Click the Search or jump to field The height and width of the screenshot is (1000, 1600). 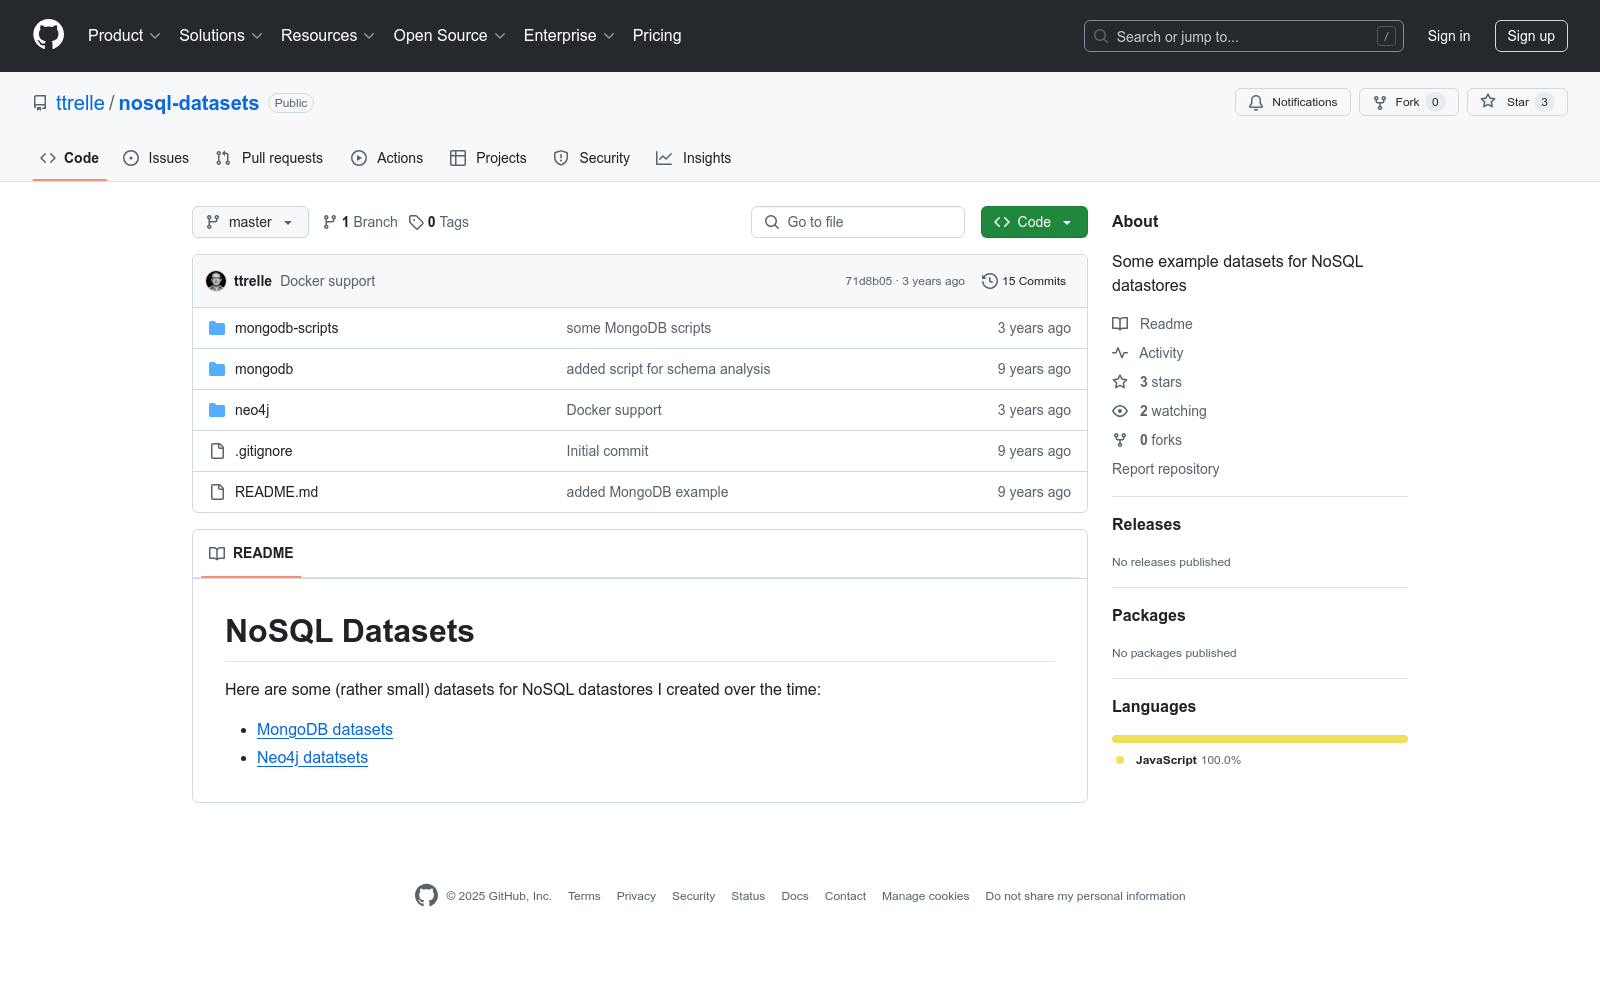click(1244, 36)
